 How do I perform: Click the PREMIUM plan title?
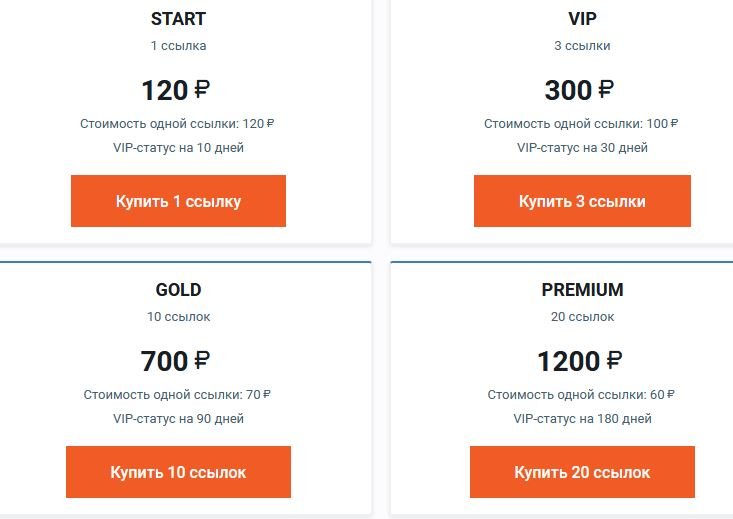[x=582, y=290]
